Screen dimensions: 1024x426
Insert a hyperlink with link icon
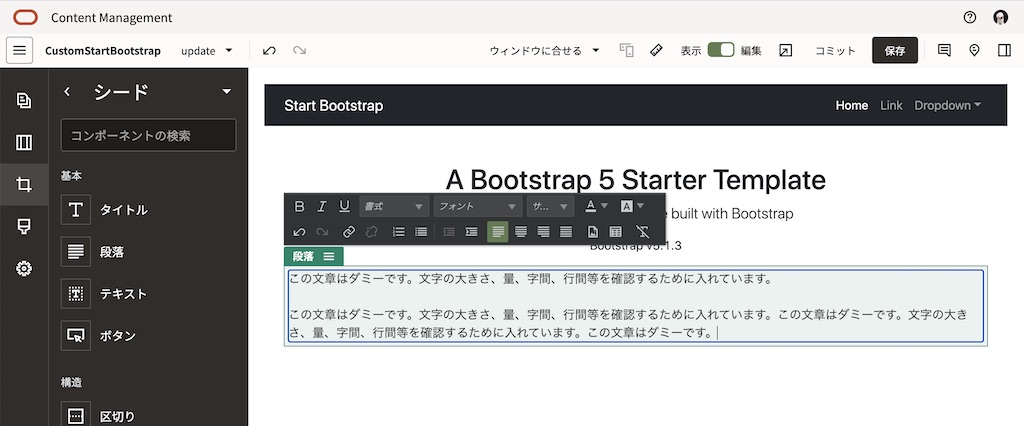pyautogui.click(x=349, y=232)
